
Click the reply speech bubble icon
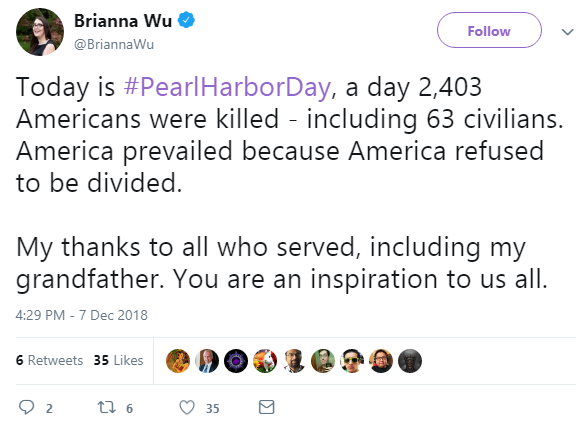pos(27,407)
